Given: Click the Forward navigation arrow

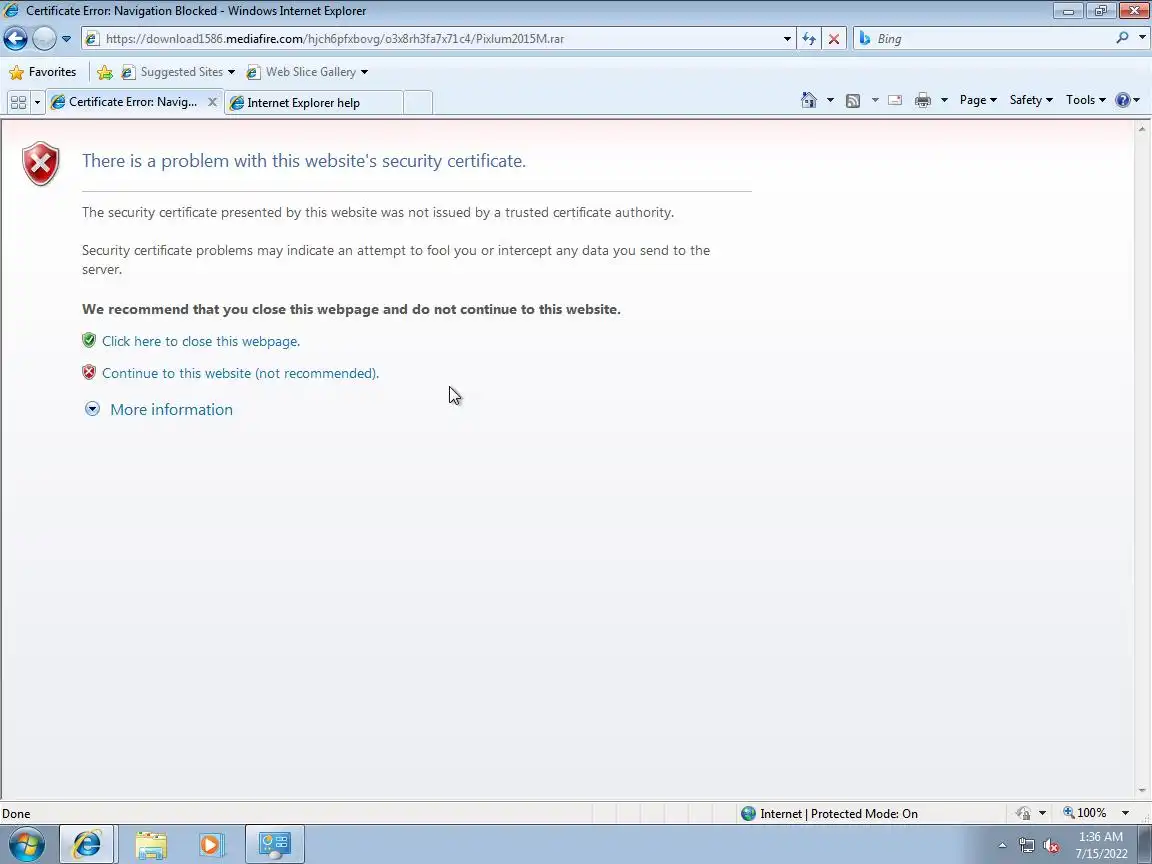Looking at the screenshot, I should 44,38.
